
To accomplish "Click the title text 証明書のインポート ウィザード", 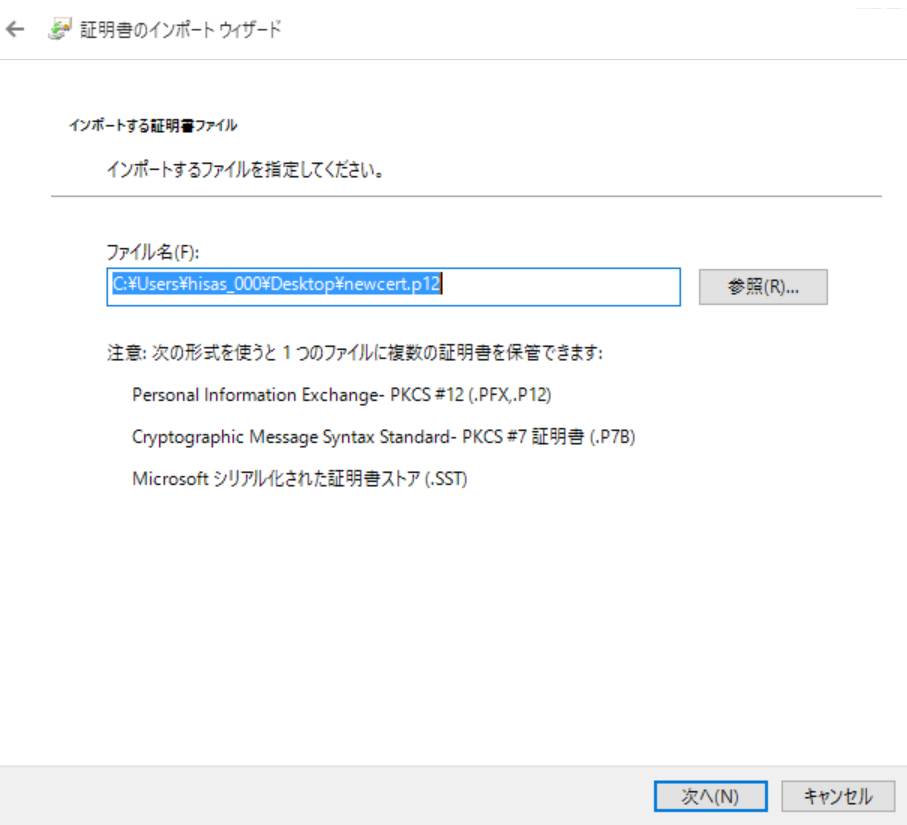I will pos(181,30).
